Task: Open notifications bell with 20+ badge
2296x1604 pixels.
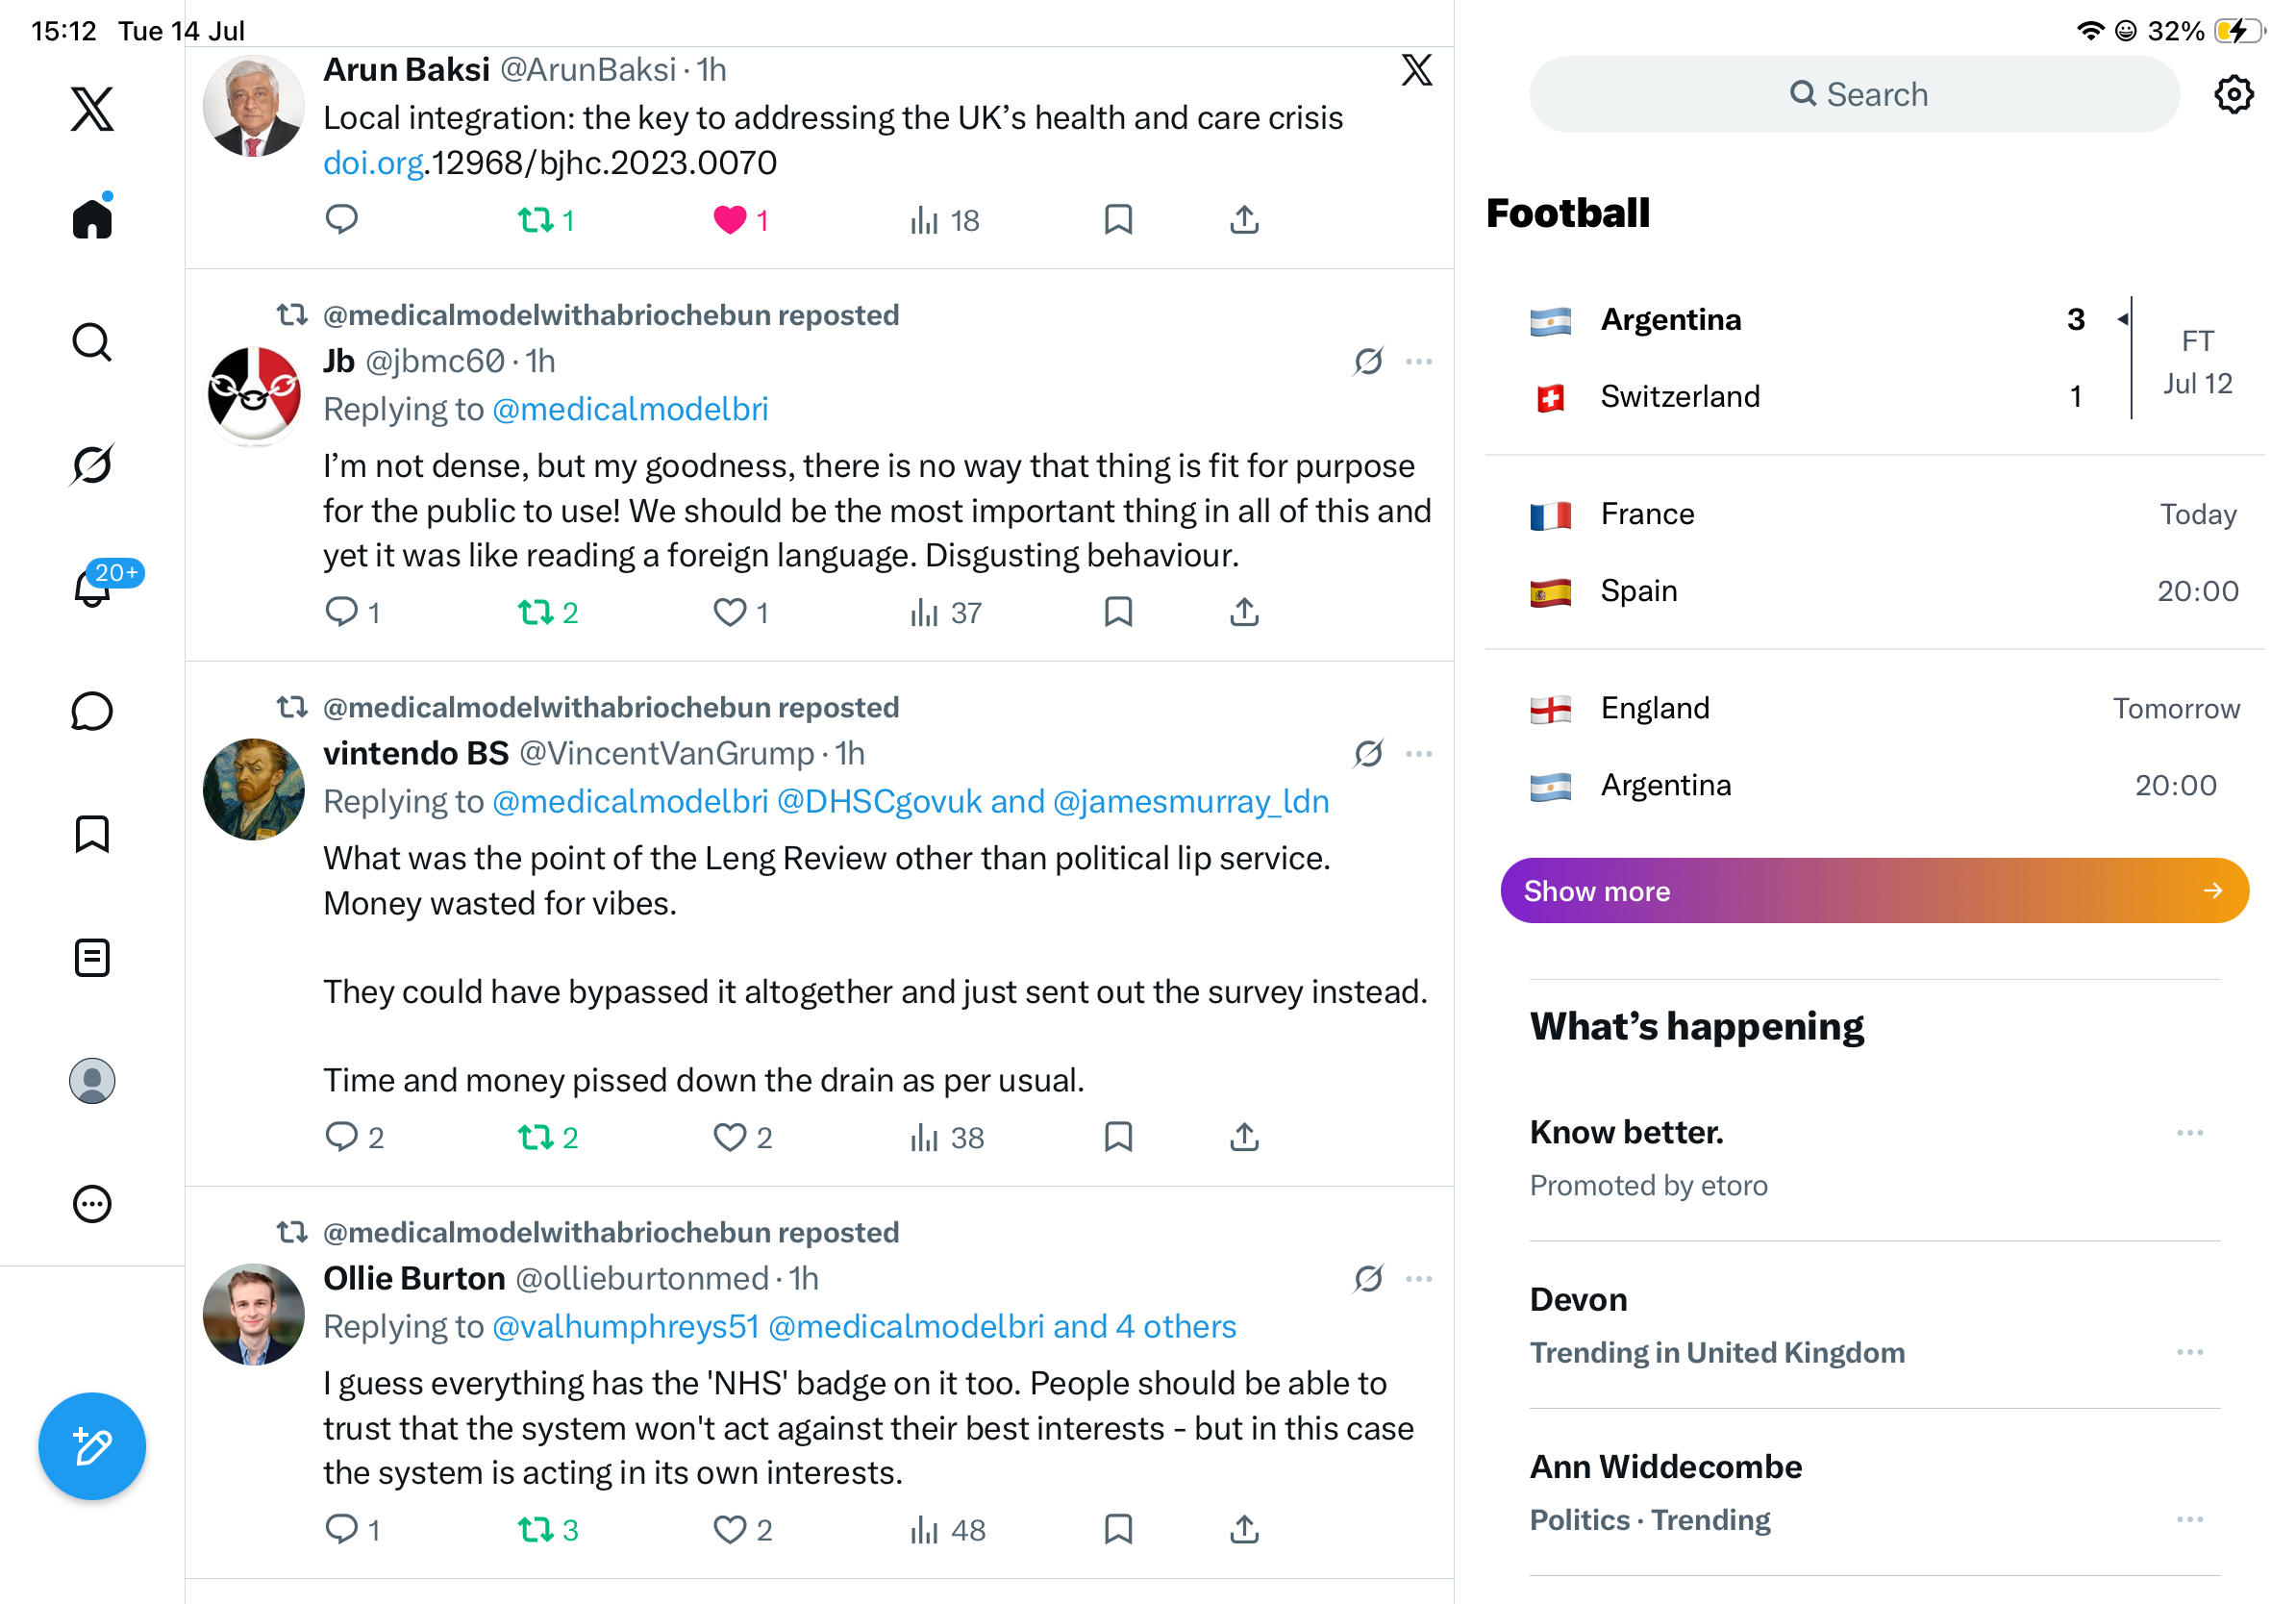Action: coord(93,587)
